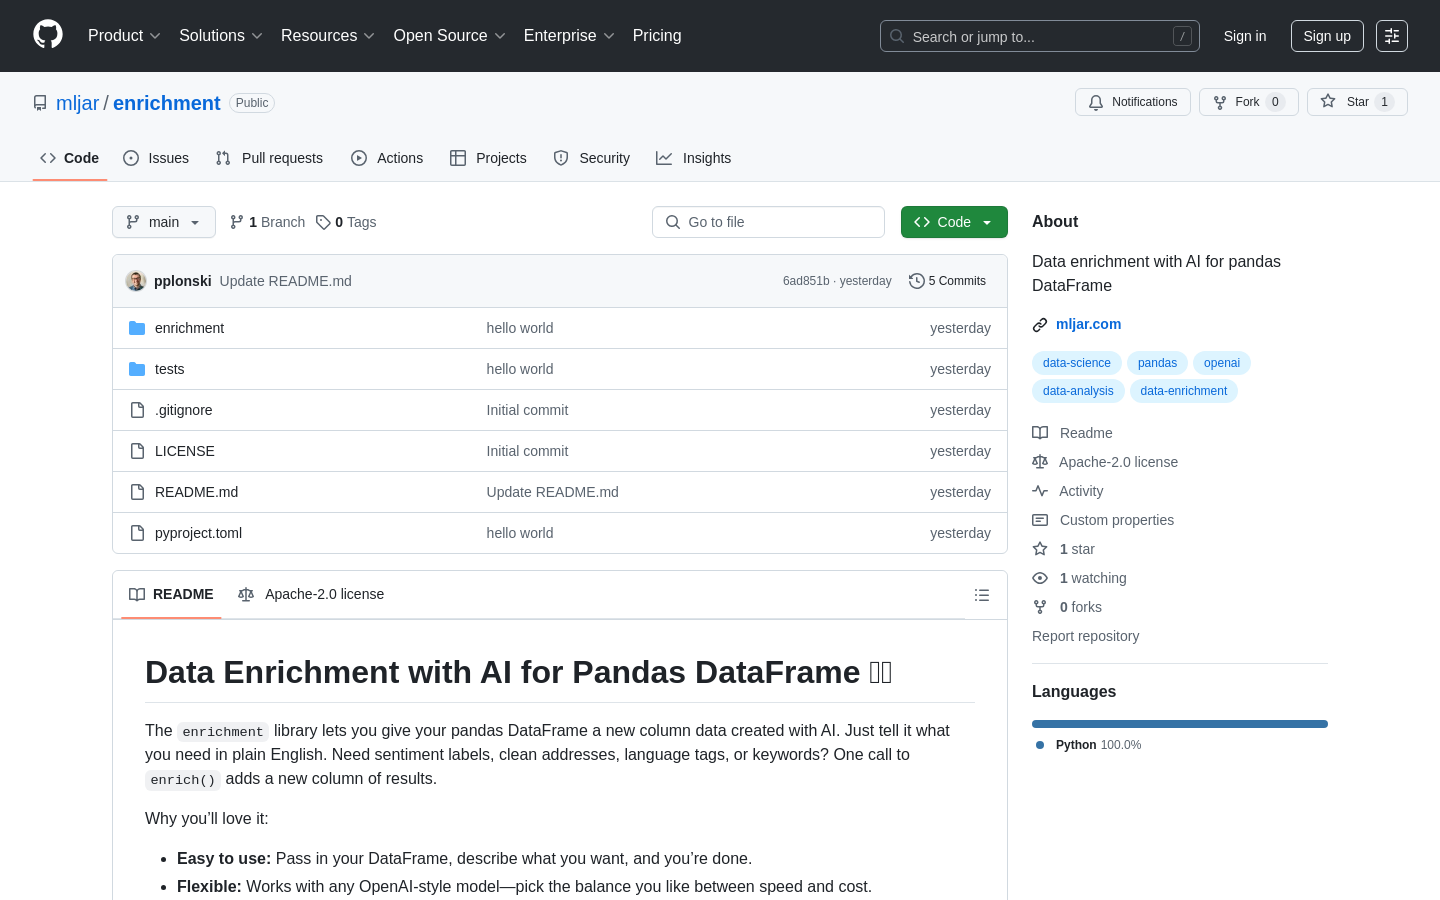Click the enrichment repository name link
This screenshot has width=1440, height=900.
click(166, 103)
